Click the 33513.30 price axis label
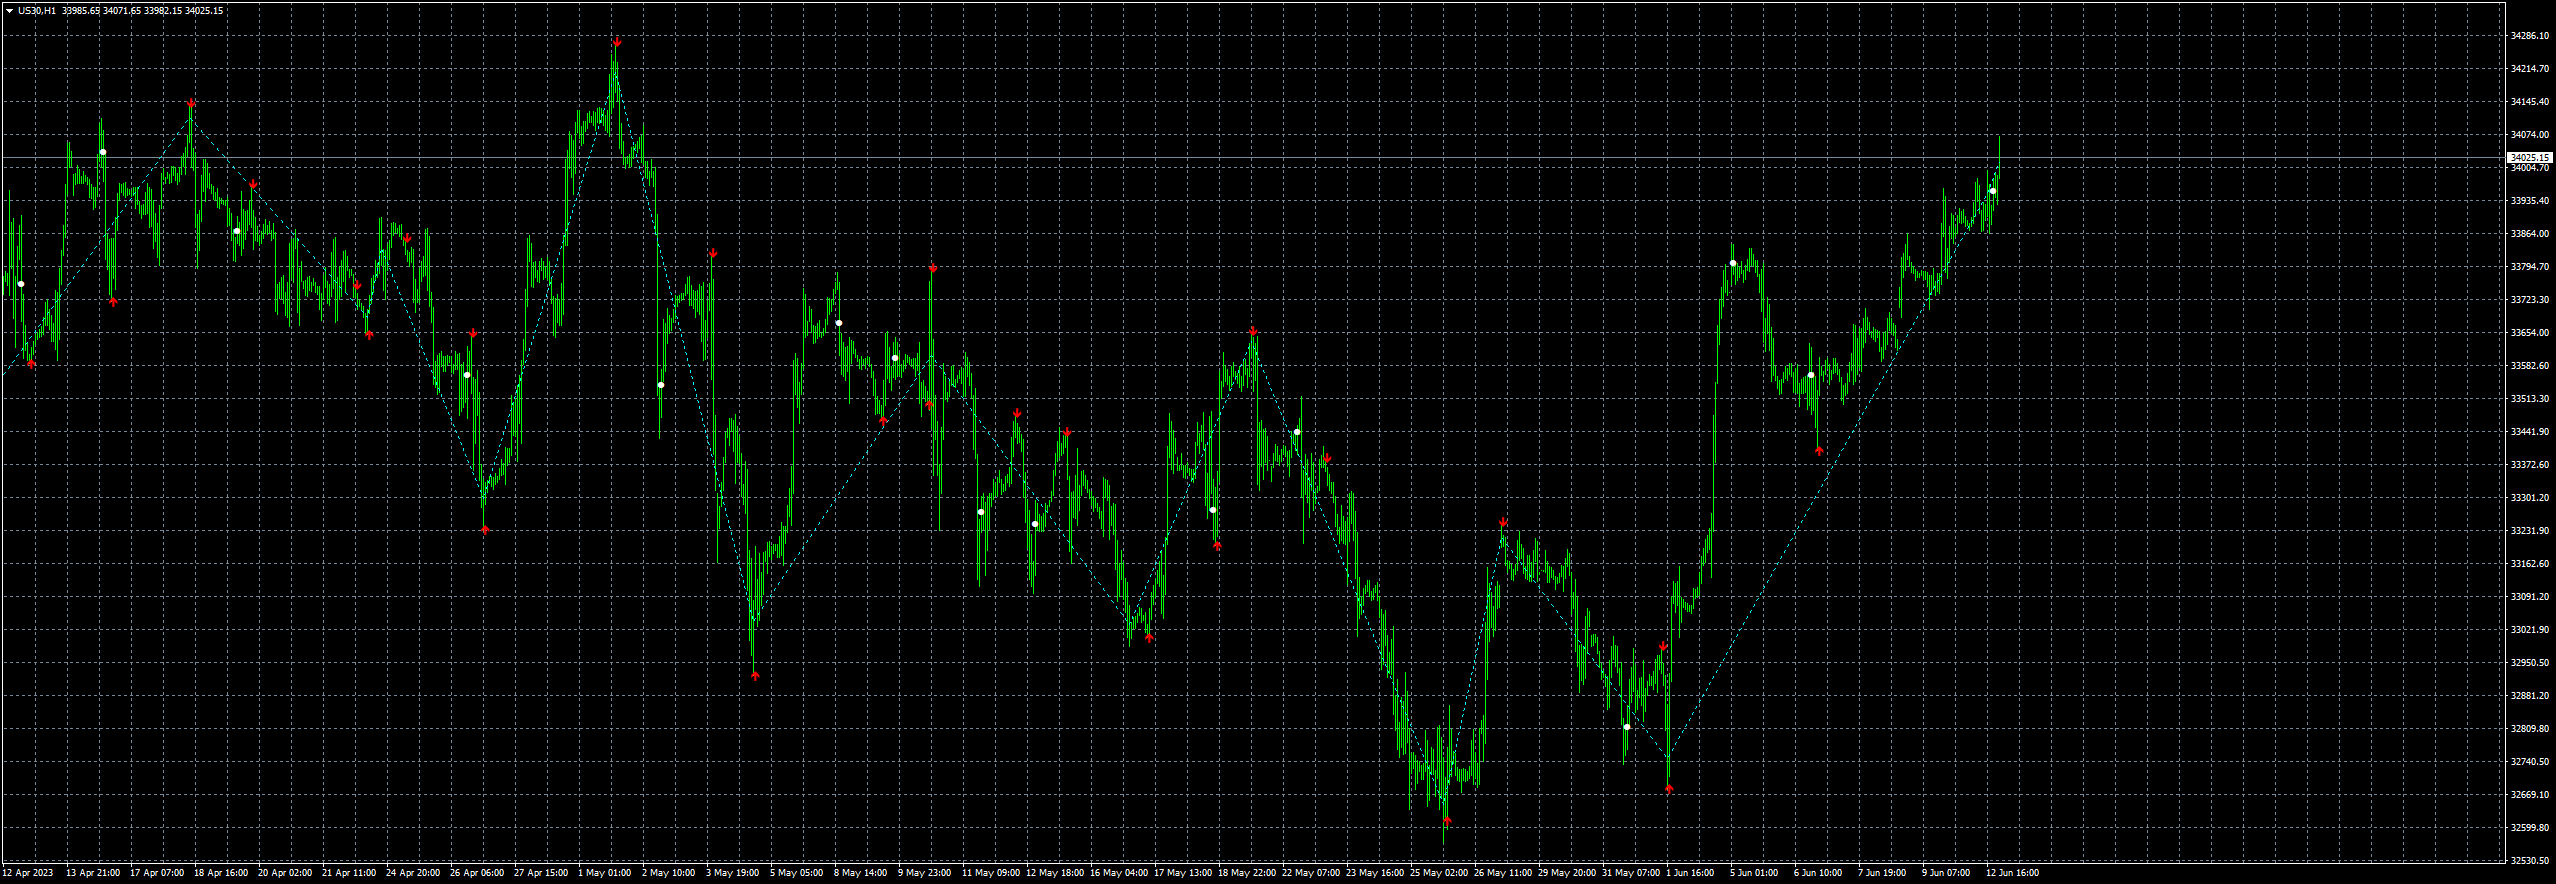Viewport: 2556px width, 884px height. click(x=2530, y=399)
